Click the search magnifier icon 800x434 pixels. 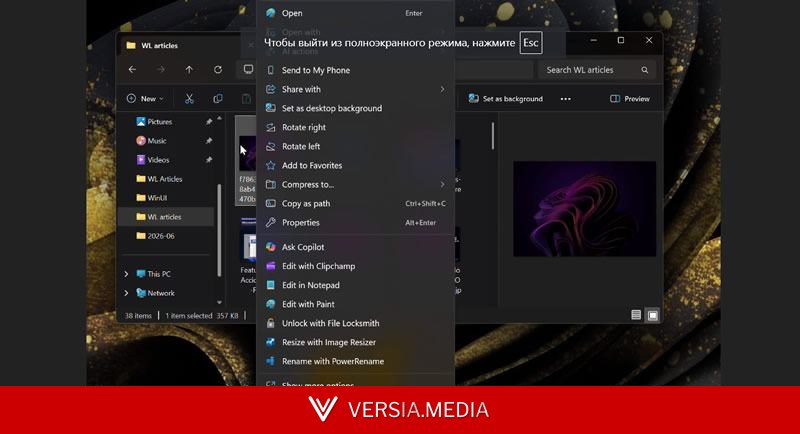(645, 70)
